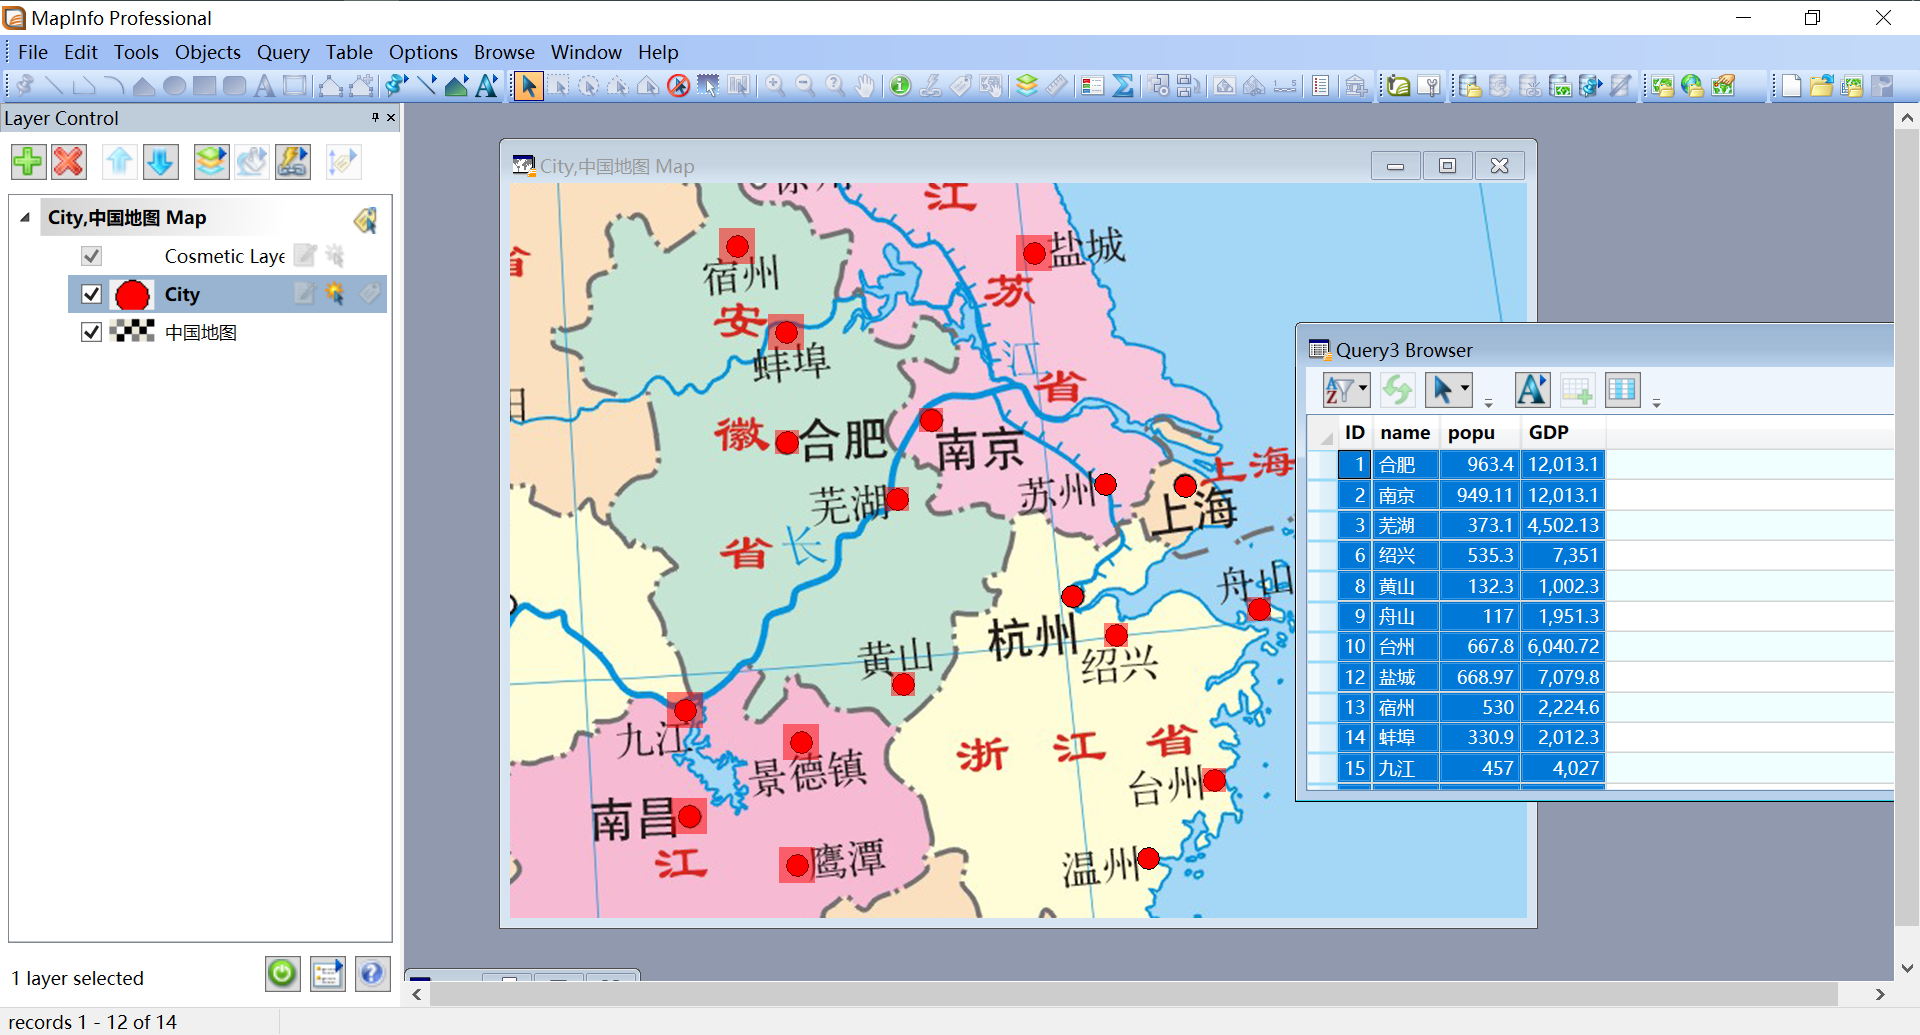Click the map selection label icon beside City,中国地图 Map
1920x1035 pixels.
point(365,219)
